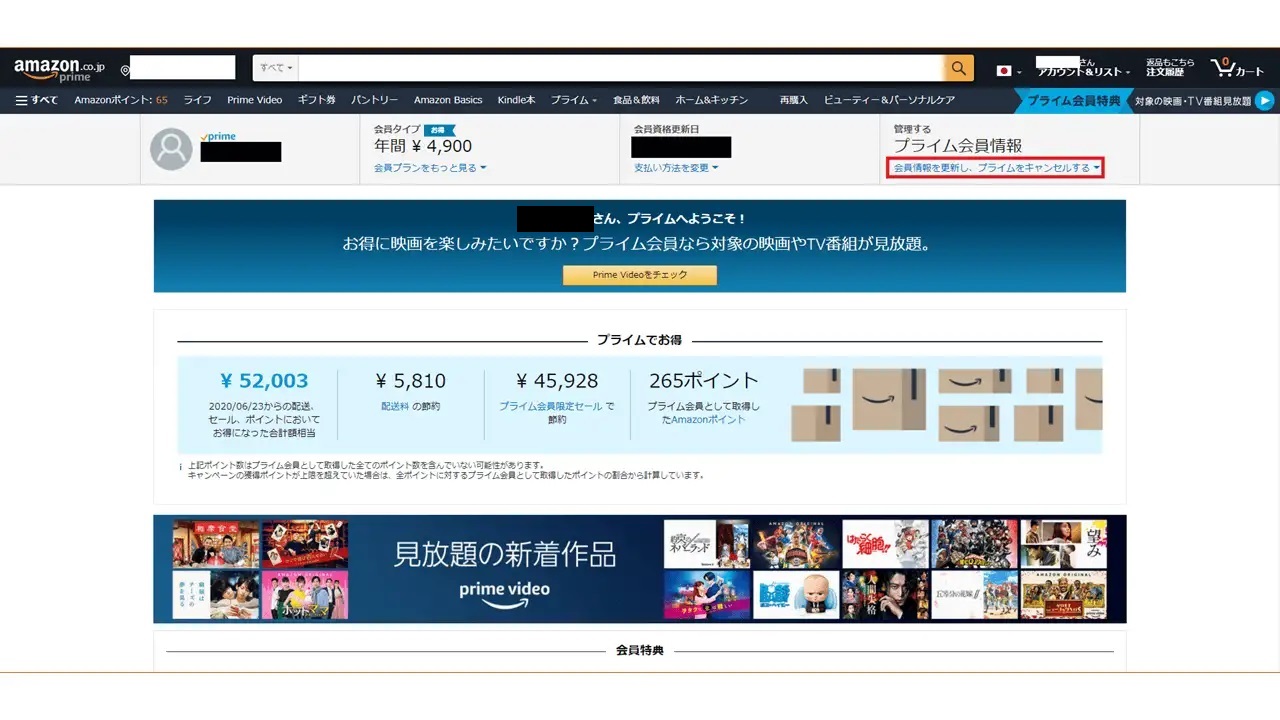
Task: Click the blue play icon for 対象の映画・TV番組見放題
Action: [1264, 100]
